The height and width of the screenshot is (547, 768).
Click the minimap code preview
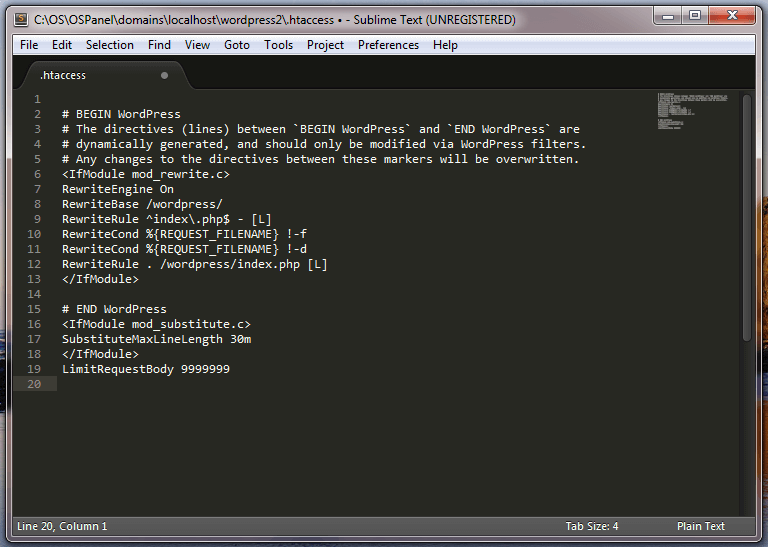click(x=692, y=111)
